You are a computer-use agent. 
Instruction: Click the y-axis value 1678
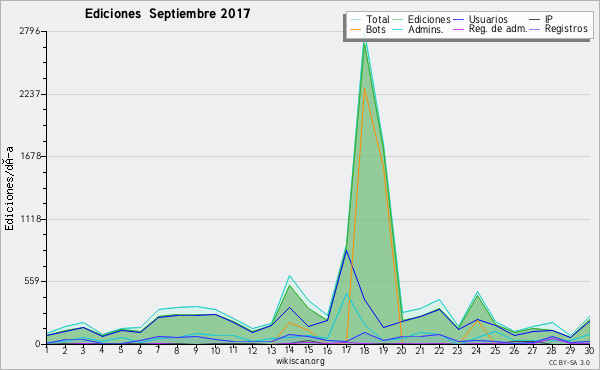30,156
